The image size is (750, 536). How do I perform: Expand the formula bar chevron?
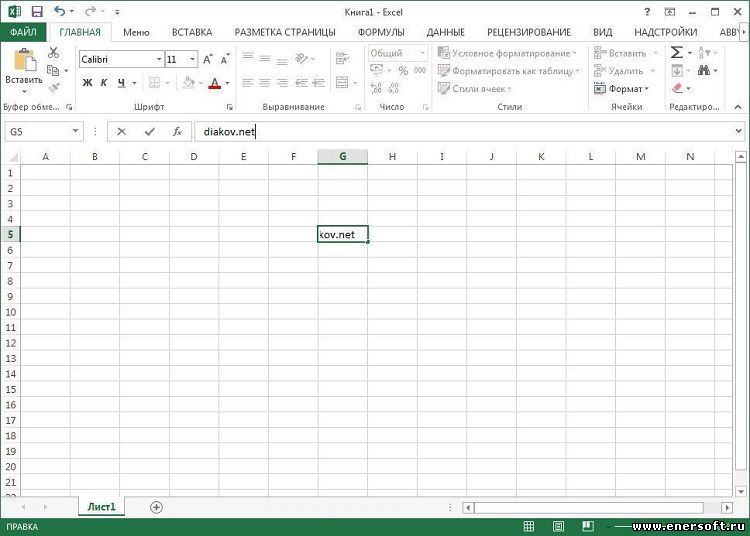tap(739, 131)
